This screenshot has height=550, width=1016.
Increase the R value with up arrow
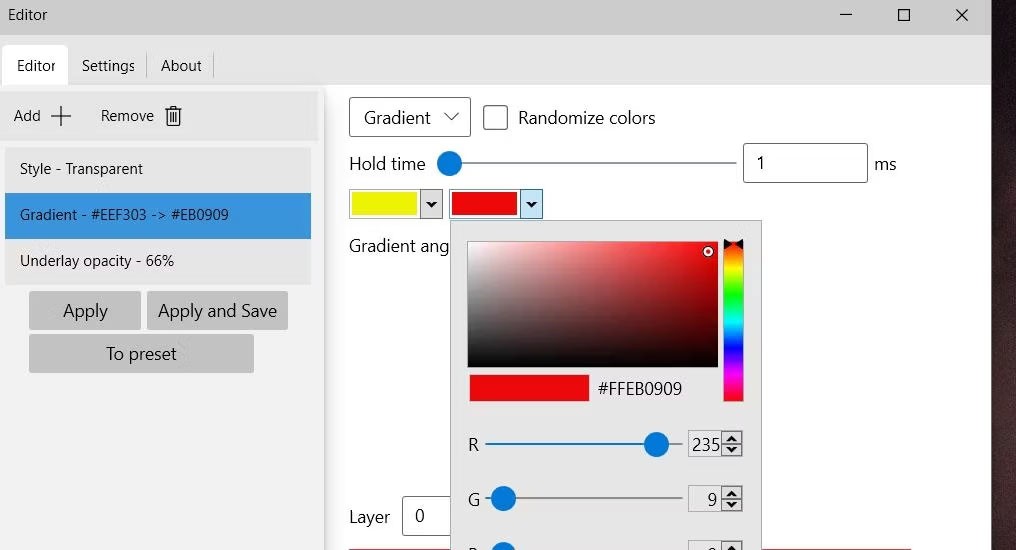pyautogui.click(x=732, y=438)
